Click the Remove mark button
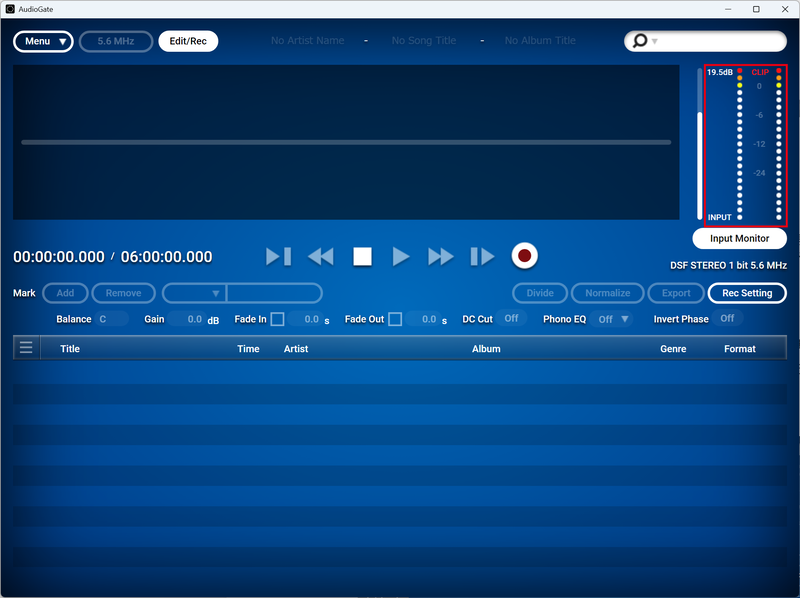The height and width of the screenshot is (598, 800). tap(123, 293)
